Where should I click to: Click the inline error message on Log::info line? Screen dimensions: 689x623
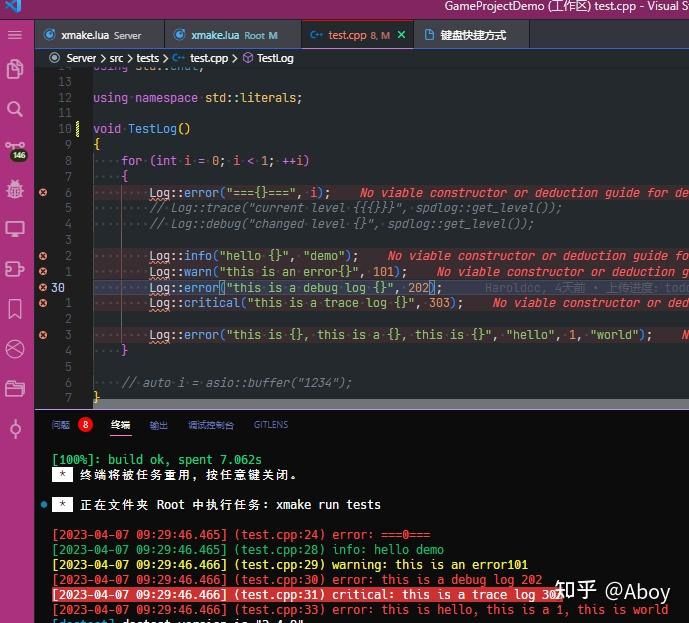(x=538, y=256)
